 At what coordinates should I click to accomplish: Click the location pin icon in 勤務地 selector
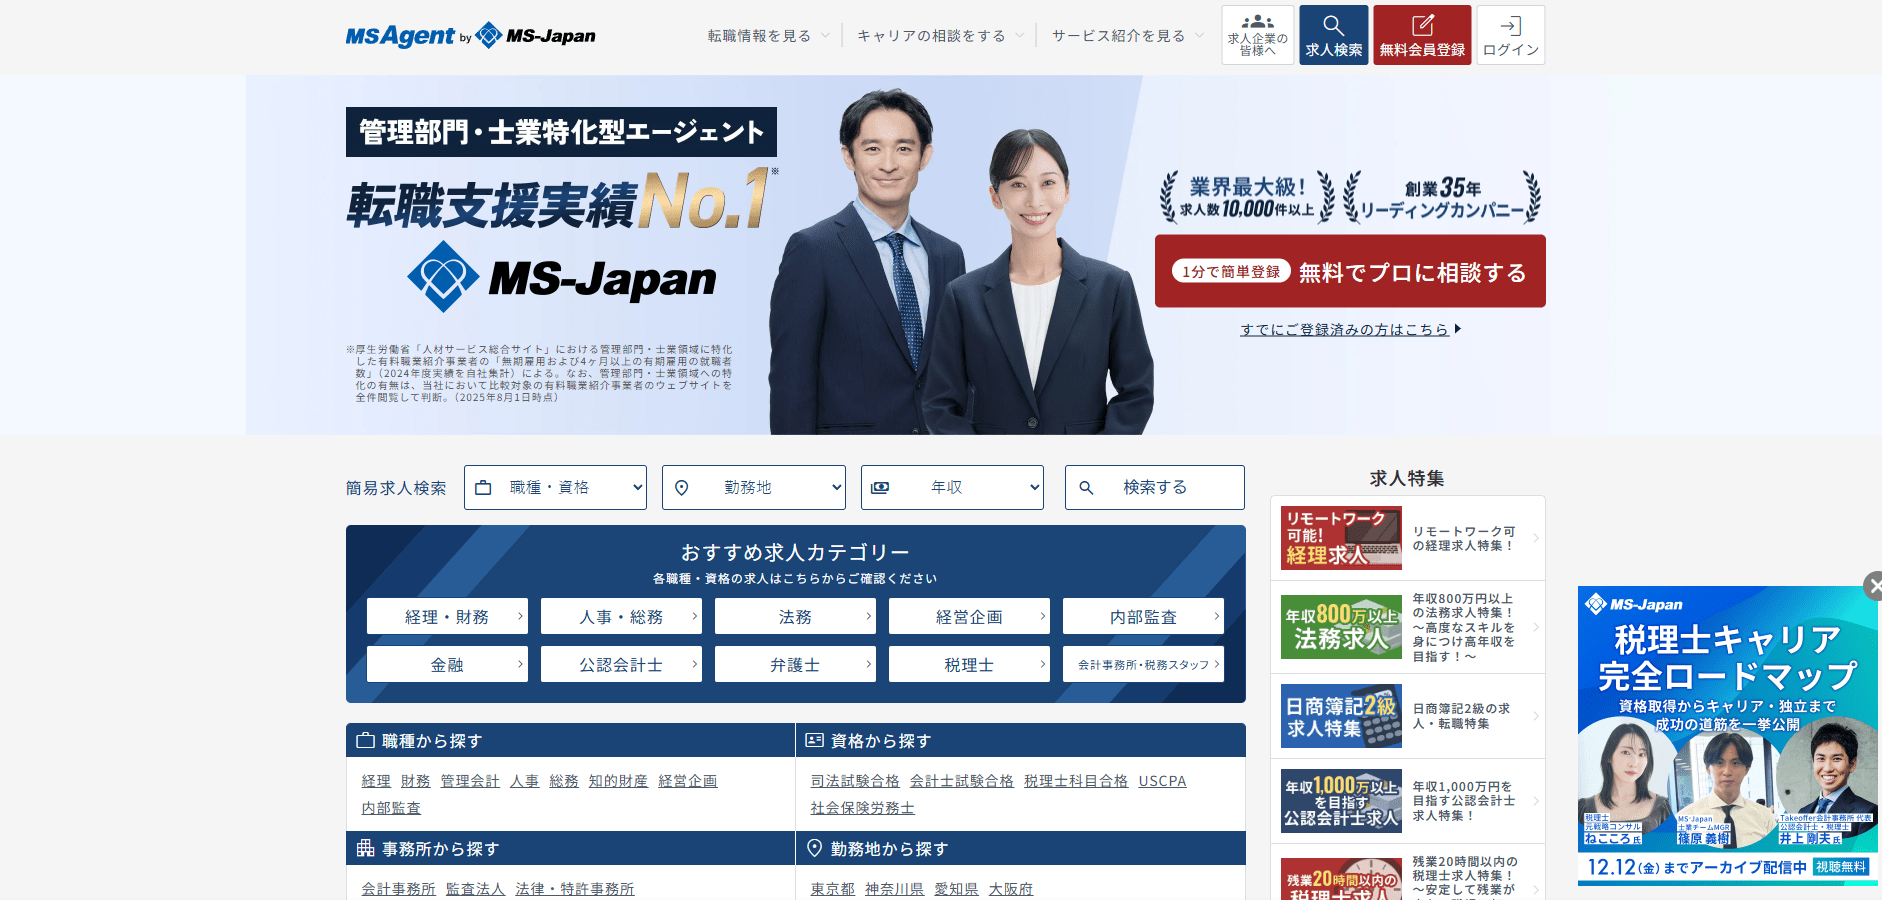click(x=682, y=488)
